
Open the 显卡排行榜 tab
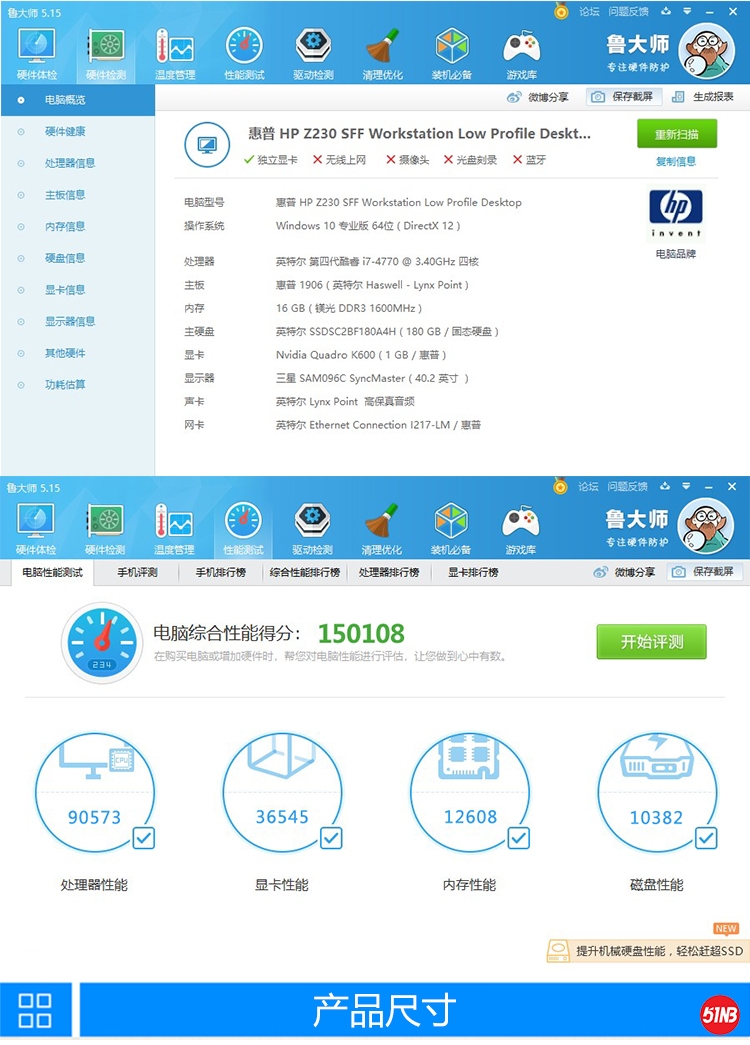pos(473,572)
